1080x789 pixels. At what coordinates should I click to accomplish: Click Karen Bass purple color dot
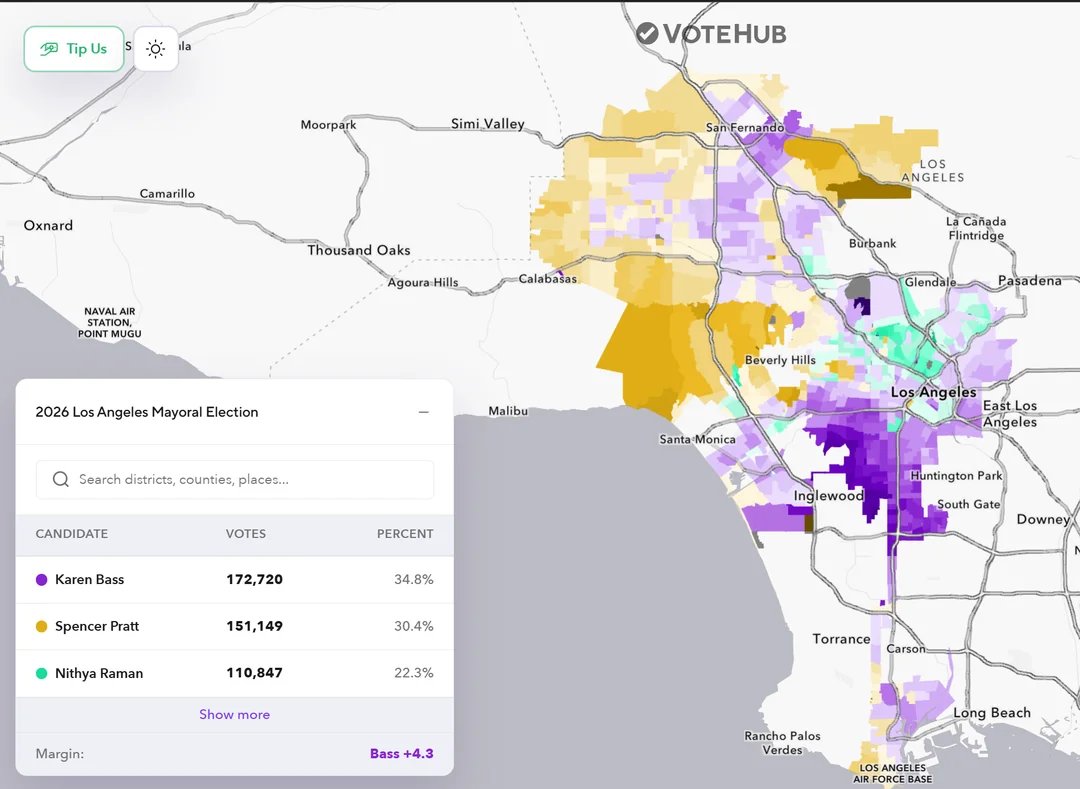click(x=41, y=580)
